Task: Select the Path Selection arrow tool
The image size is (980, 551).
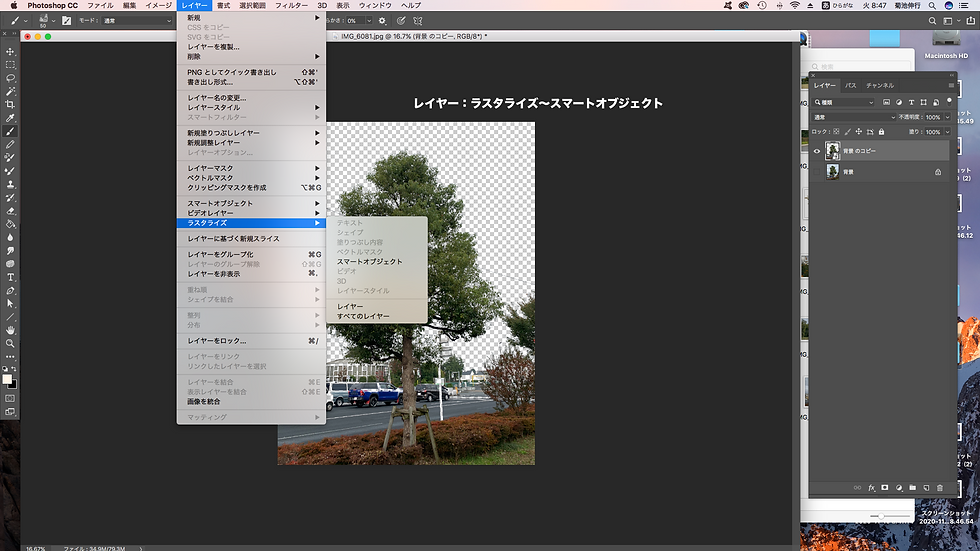Action: click(x=10, y=304)
